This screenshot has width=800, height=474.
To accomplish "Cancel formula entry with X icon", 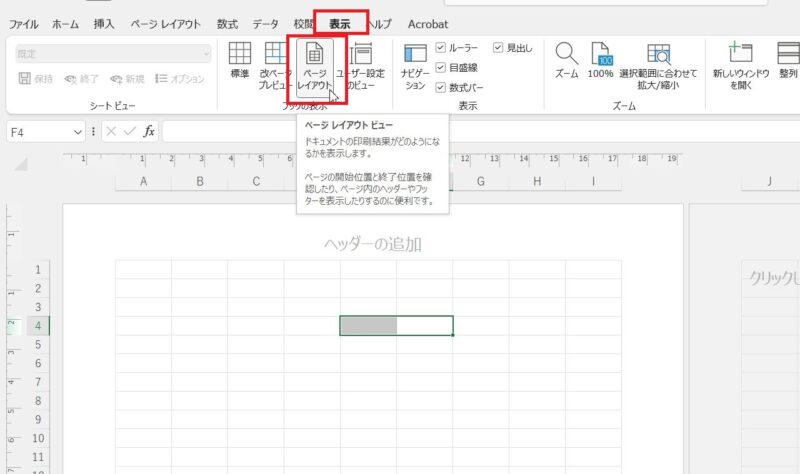I will tap(111, 132).
